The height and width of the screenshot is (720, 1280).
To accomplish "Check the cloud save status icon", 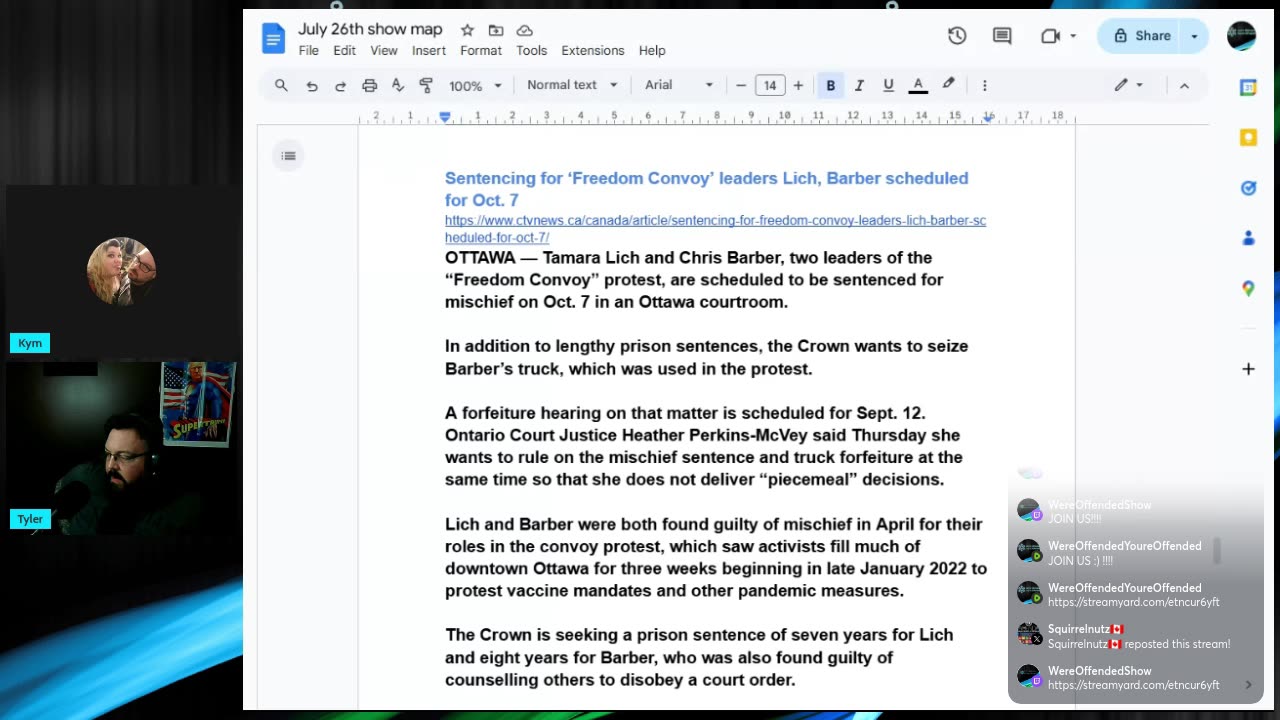I will (525, 30).
